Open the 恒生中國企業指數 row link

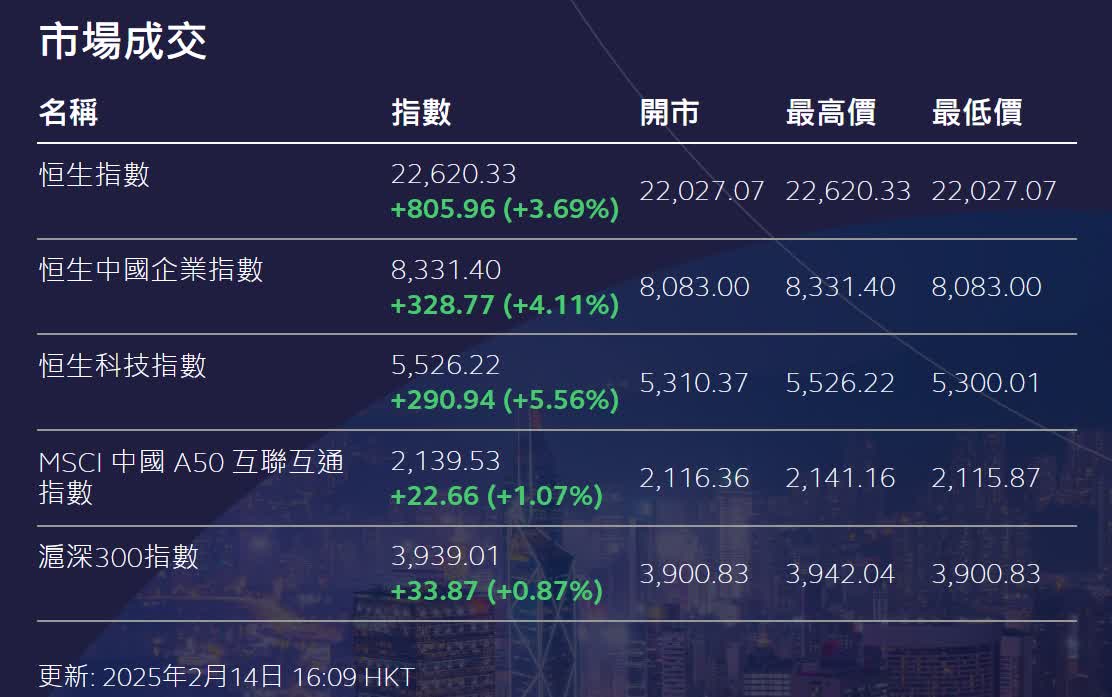(151, 270)
